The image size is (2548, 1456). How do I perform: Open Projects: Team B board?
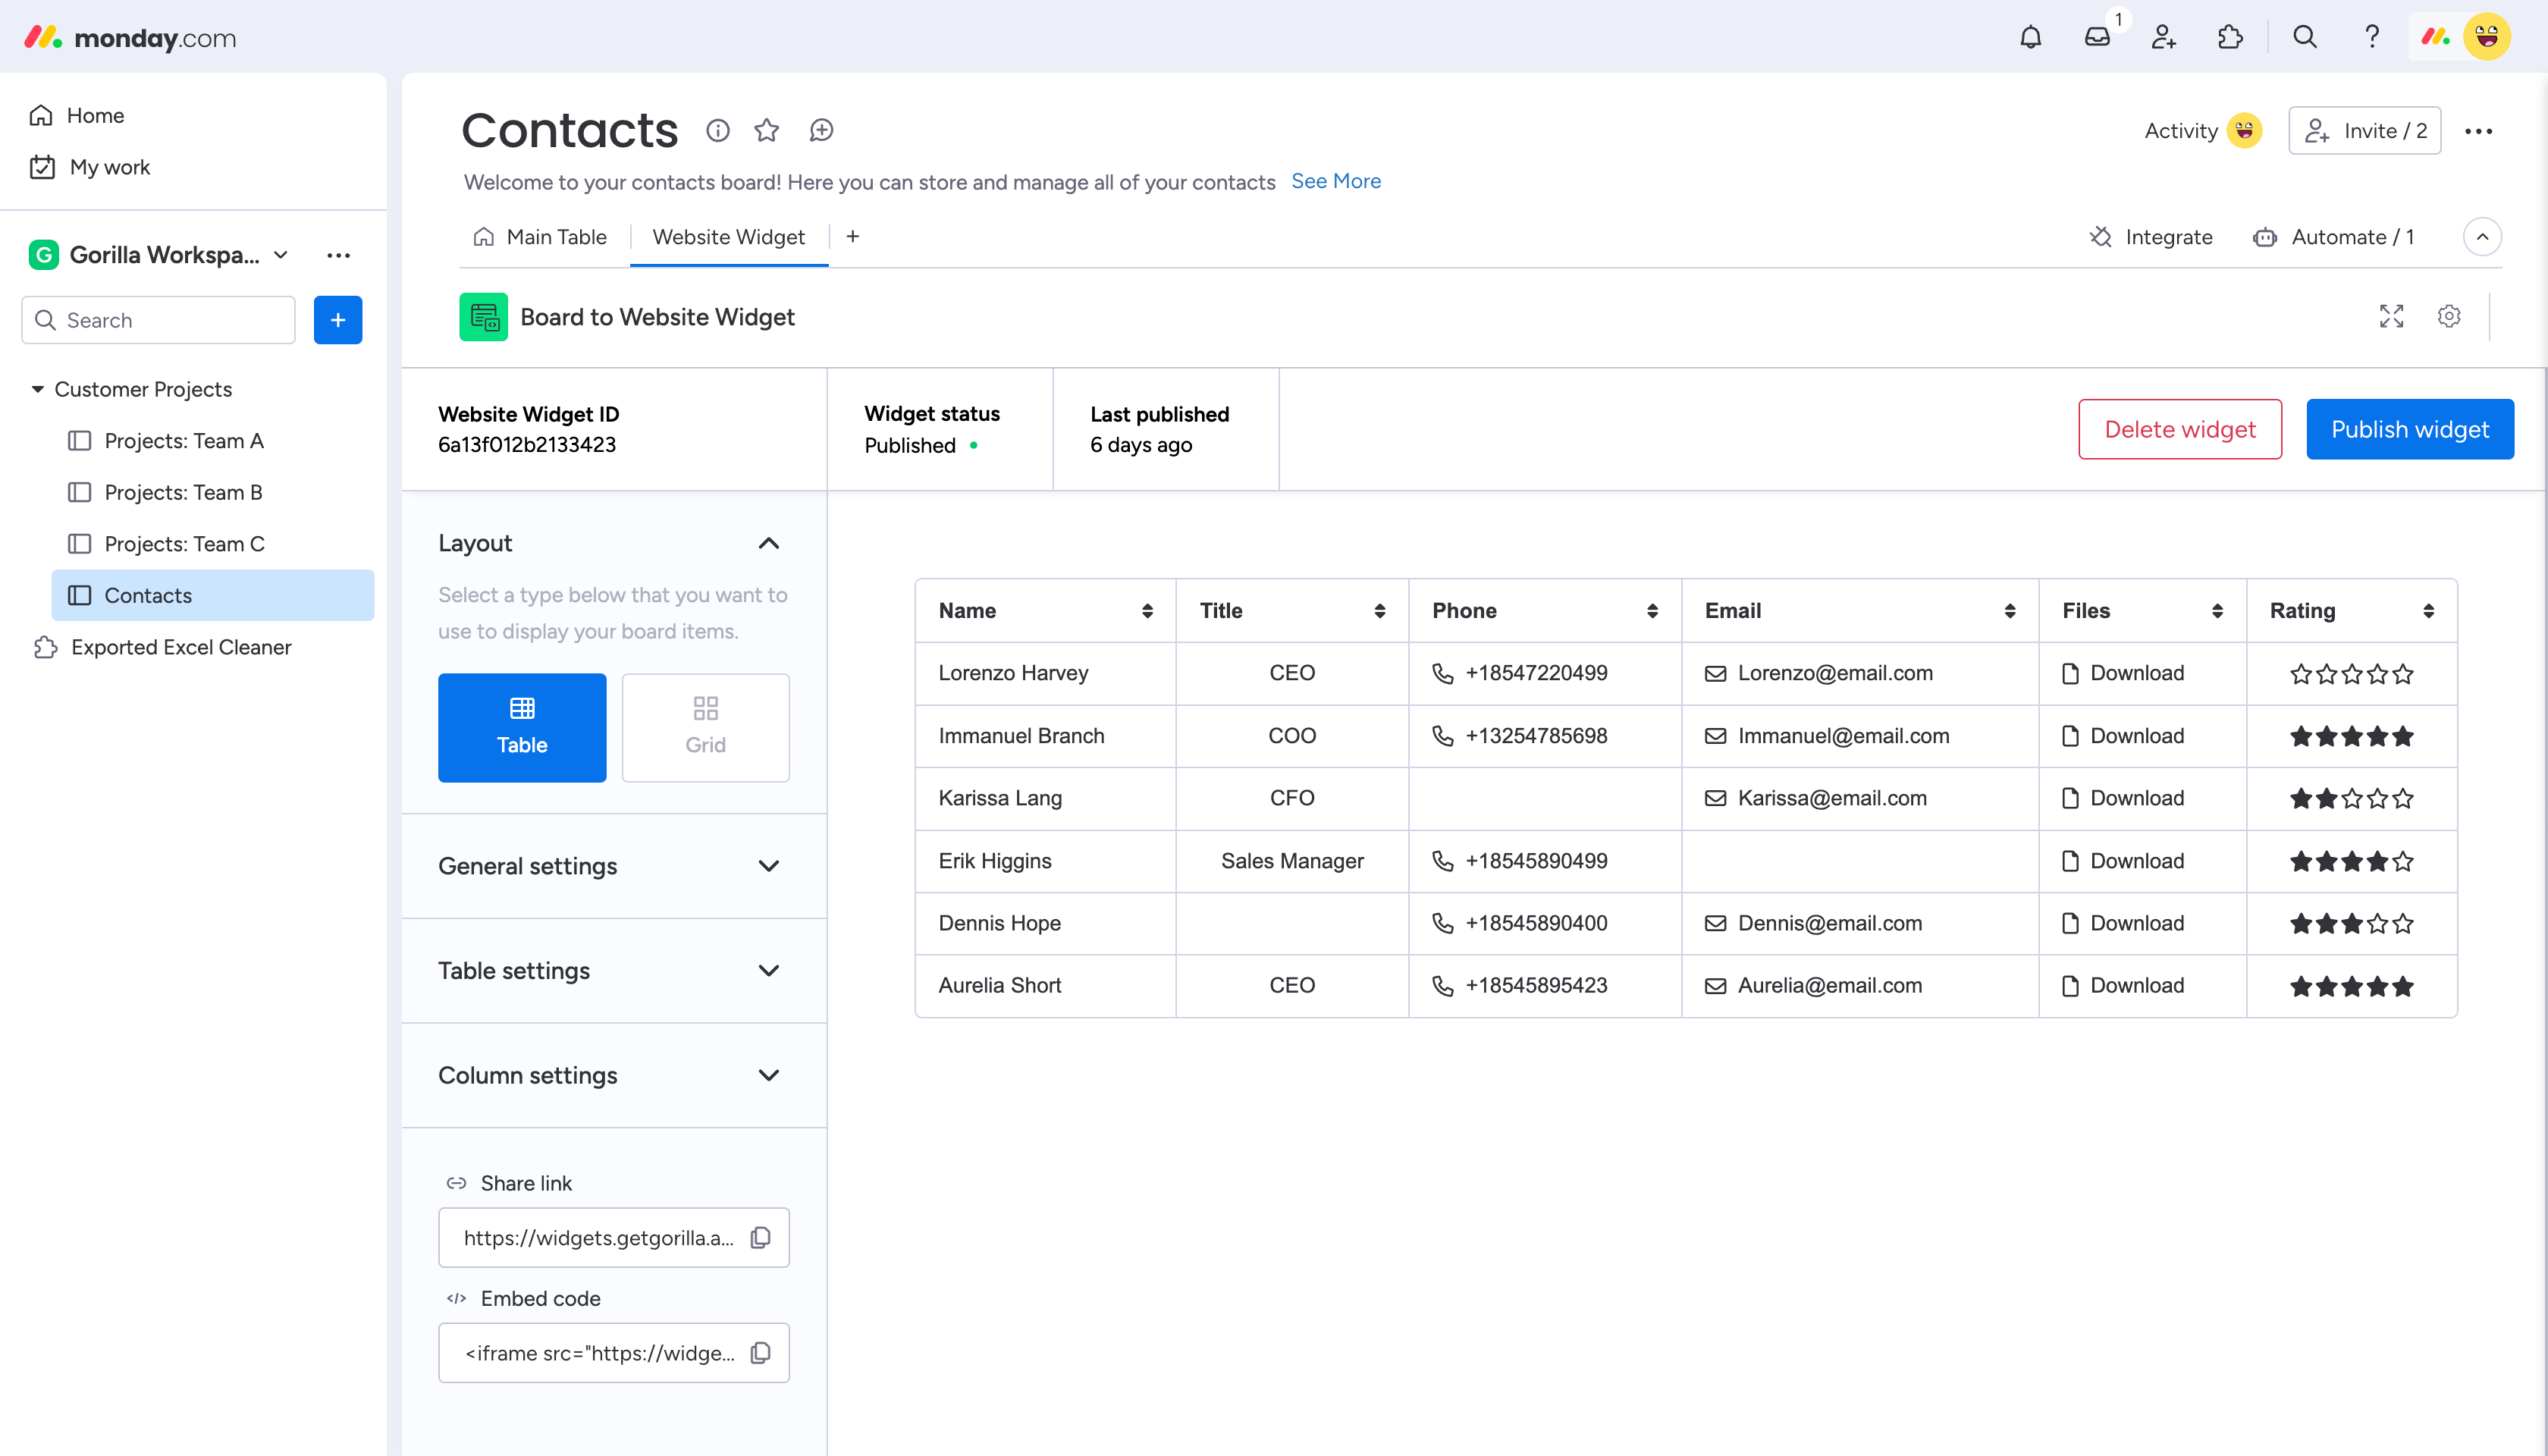pos(183,492)
